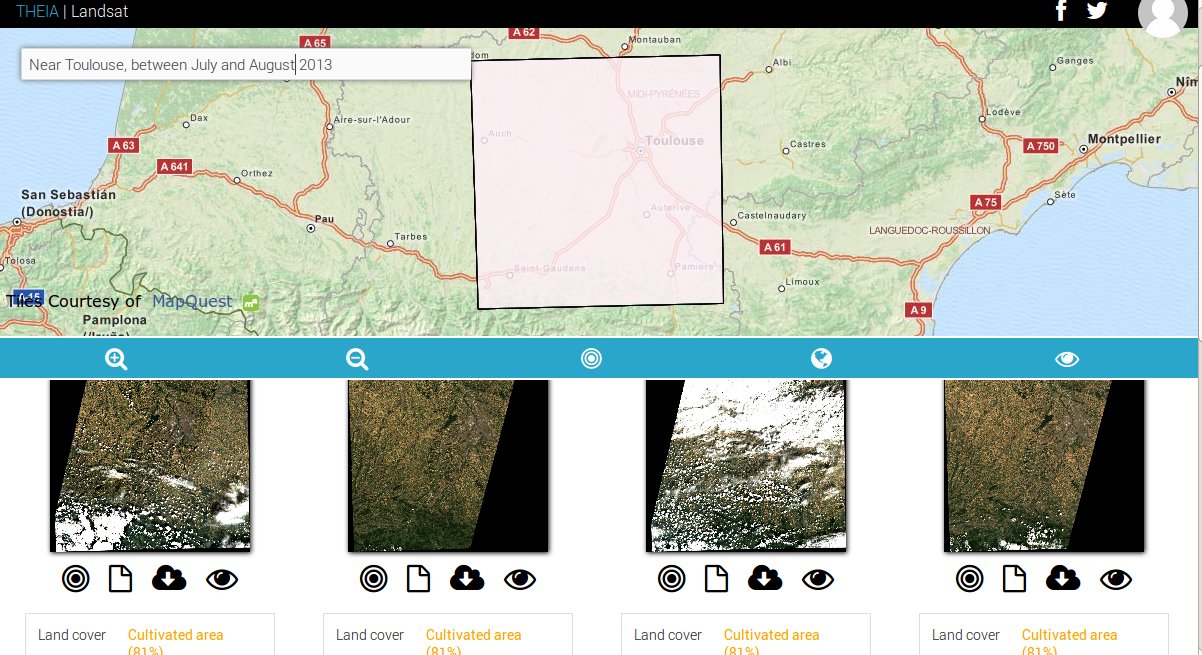Toggle the eye icon under the third result

pos(817,579)
